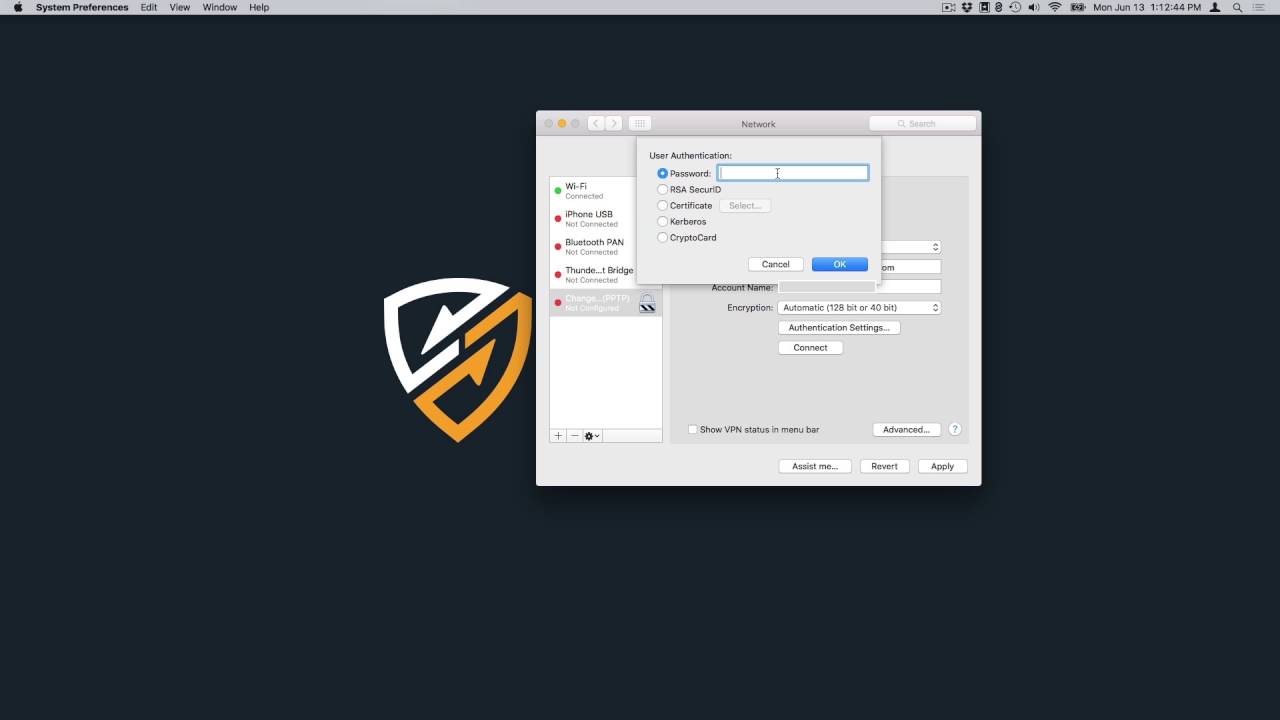Open the Window menu
The width and height of the screenshot is (1280, 720).
pos(220,7)
